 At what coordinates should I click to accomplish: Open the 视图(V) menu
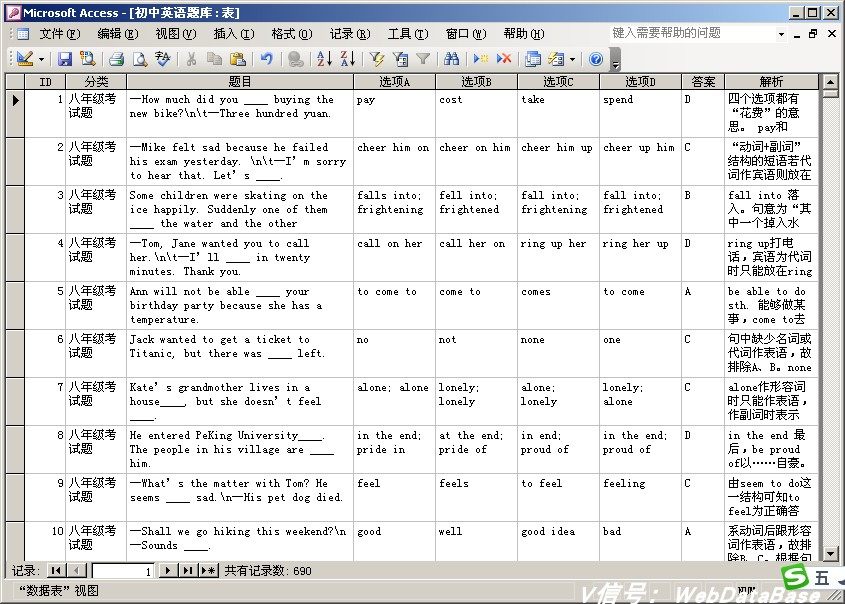176,34
